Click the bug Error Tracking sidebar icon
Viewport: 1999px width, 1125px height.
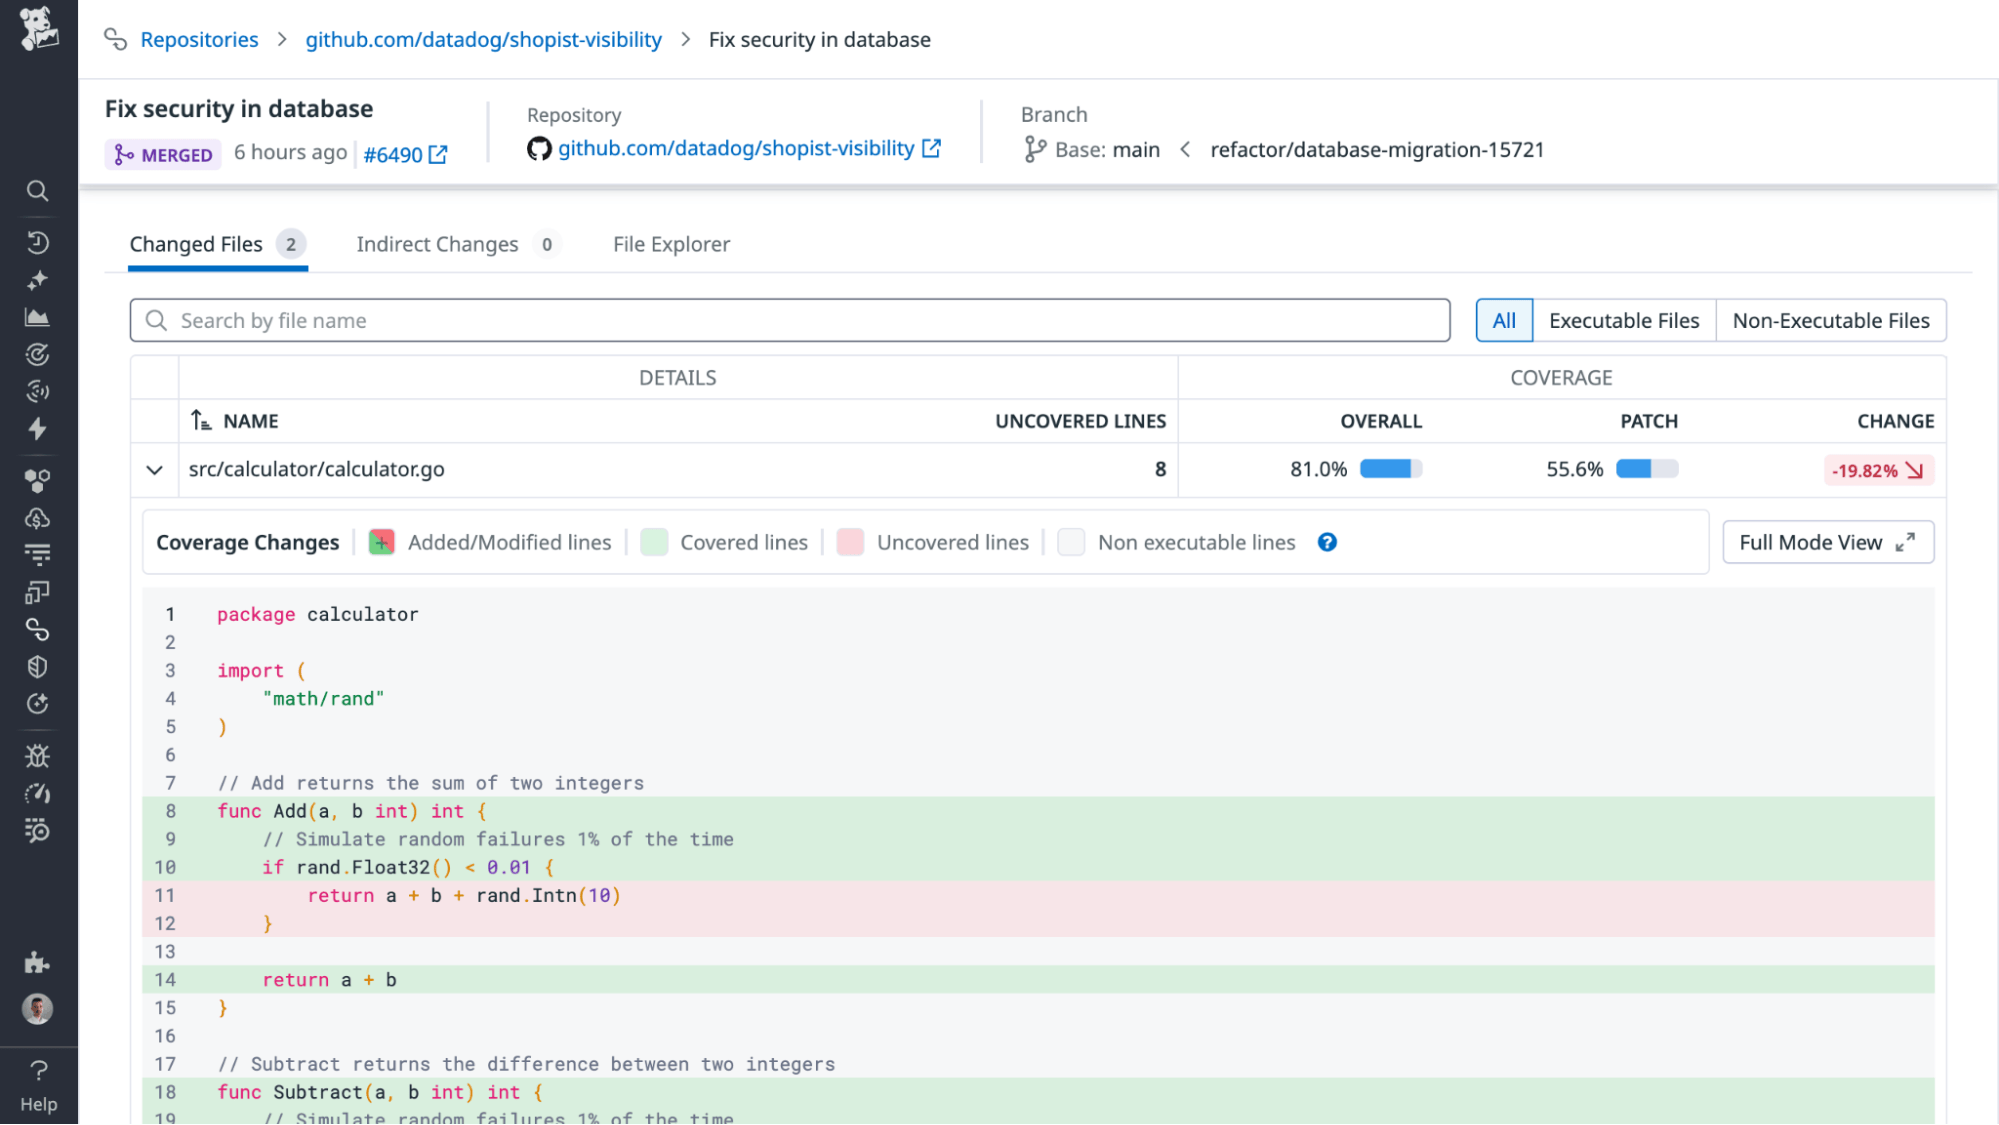click(x=38, y=756)
